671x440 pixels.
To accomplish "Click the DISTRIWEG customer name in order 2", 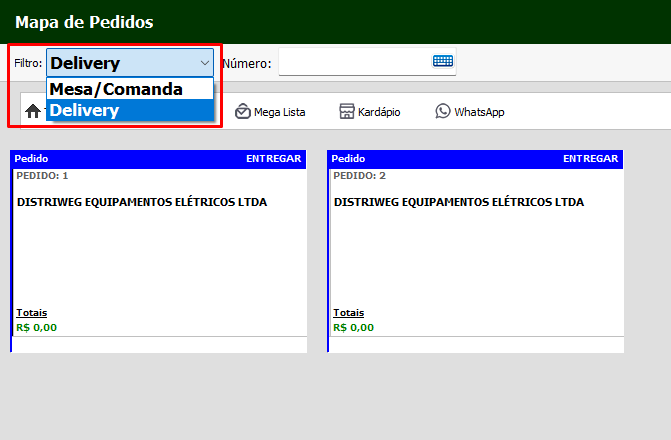I will point(458,202).
